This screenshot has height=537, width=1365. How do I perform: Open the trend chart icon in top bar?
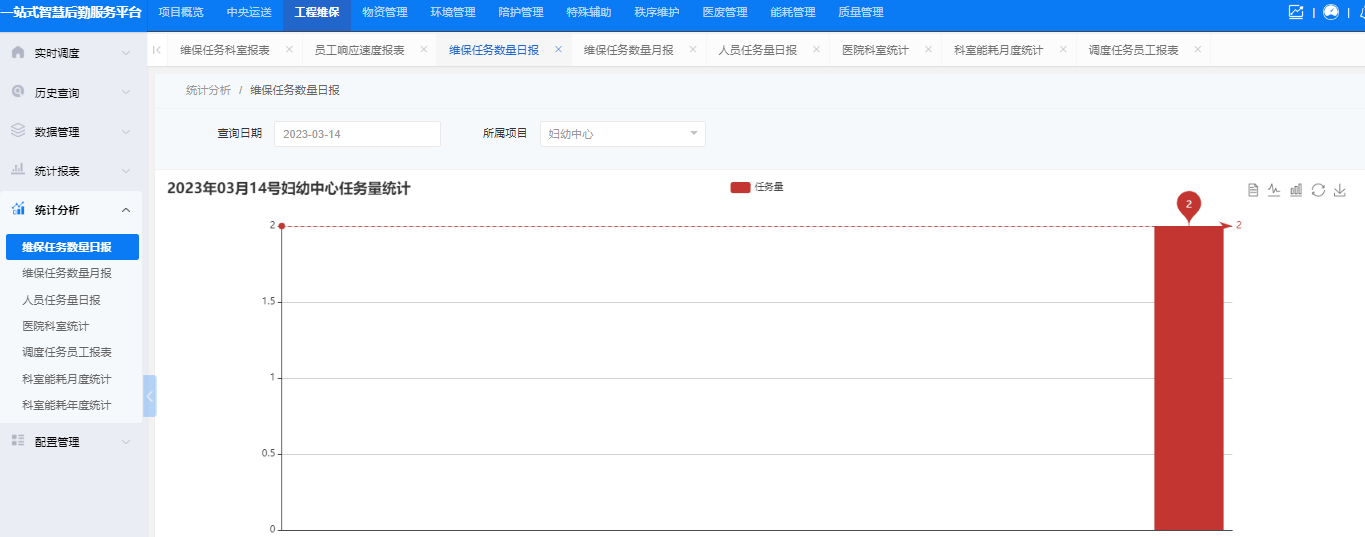tap(1296, 12)
